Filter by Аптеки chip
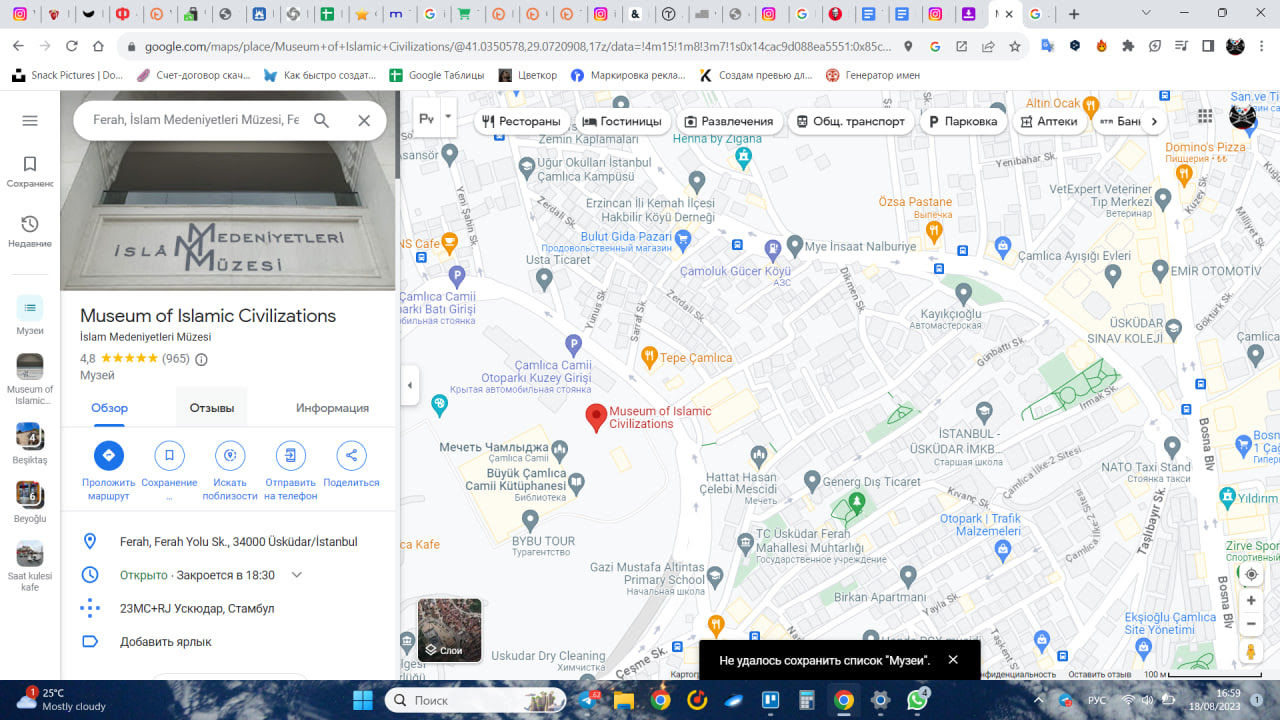Screen dimensions: 1280x720 [1049, 121]
